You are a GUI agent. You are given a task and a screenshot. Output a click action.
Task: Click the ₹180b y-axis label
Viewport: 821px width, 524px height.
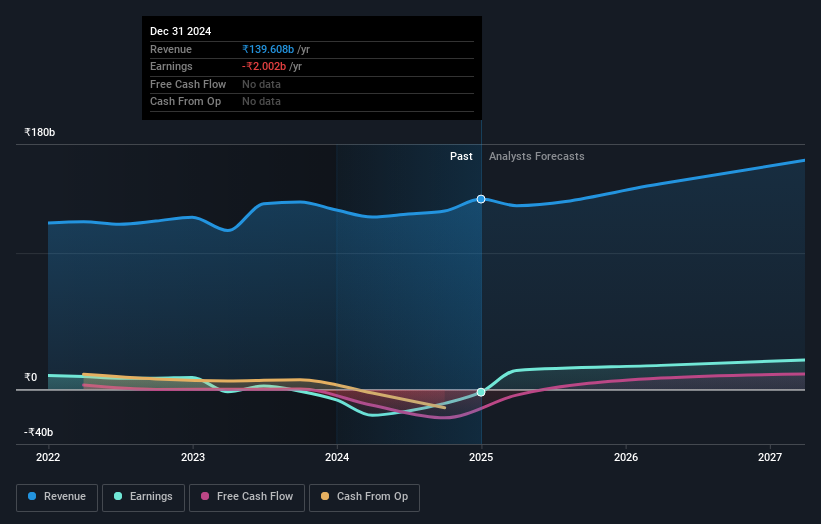click(40, 132)
